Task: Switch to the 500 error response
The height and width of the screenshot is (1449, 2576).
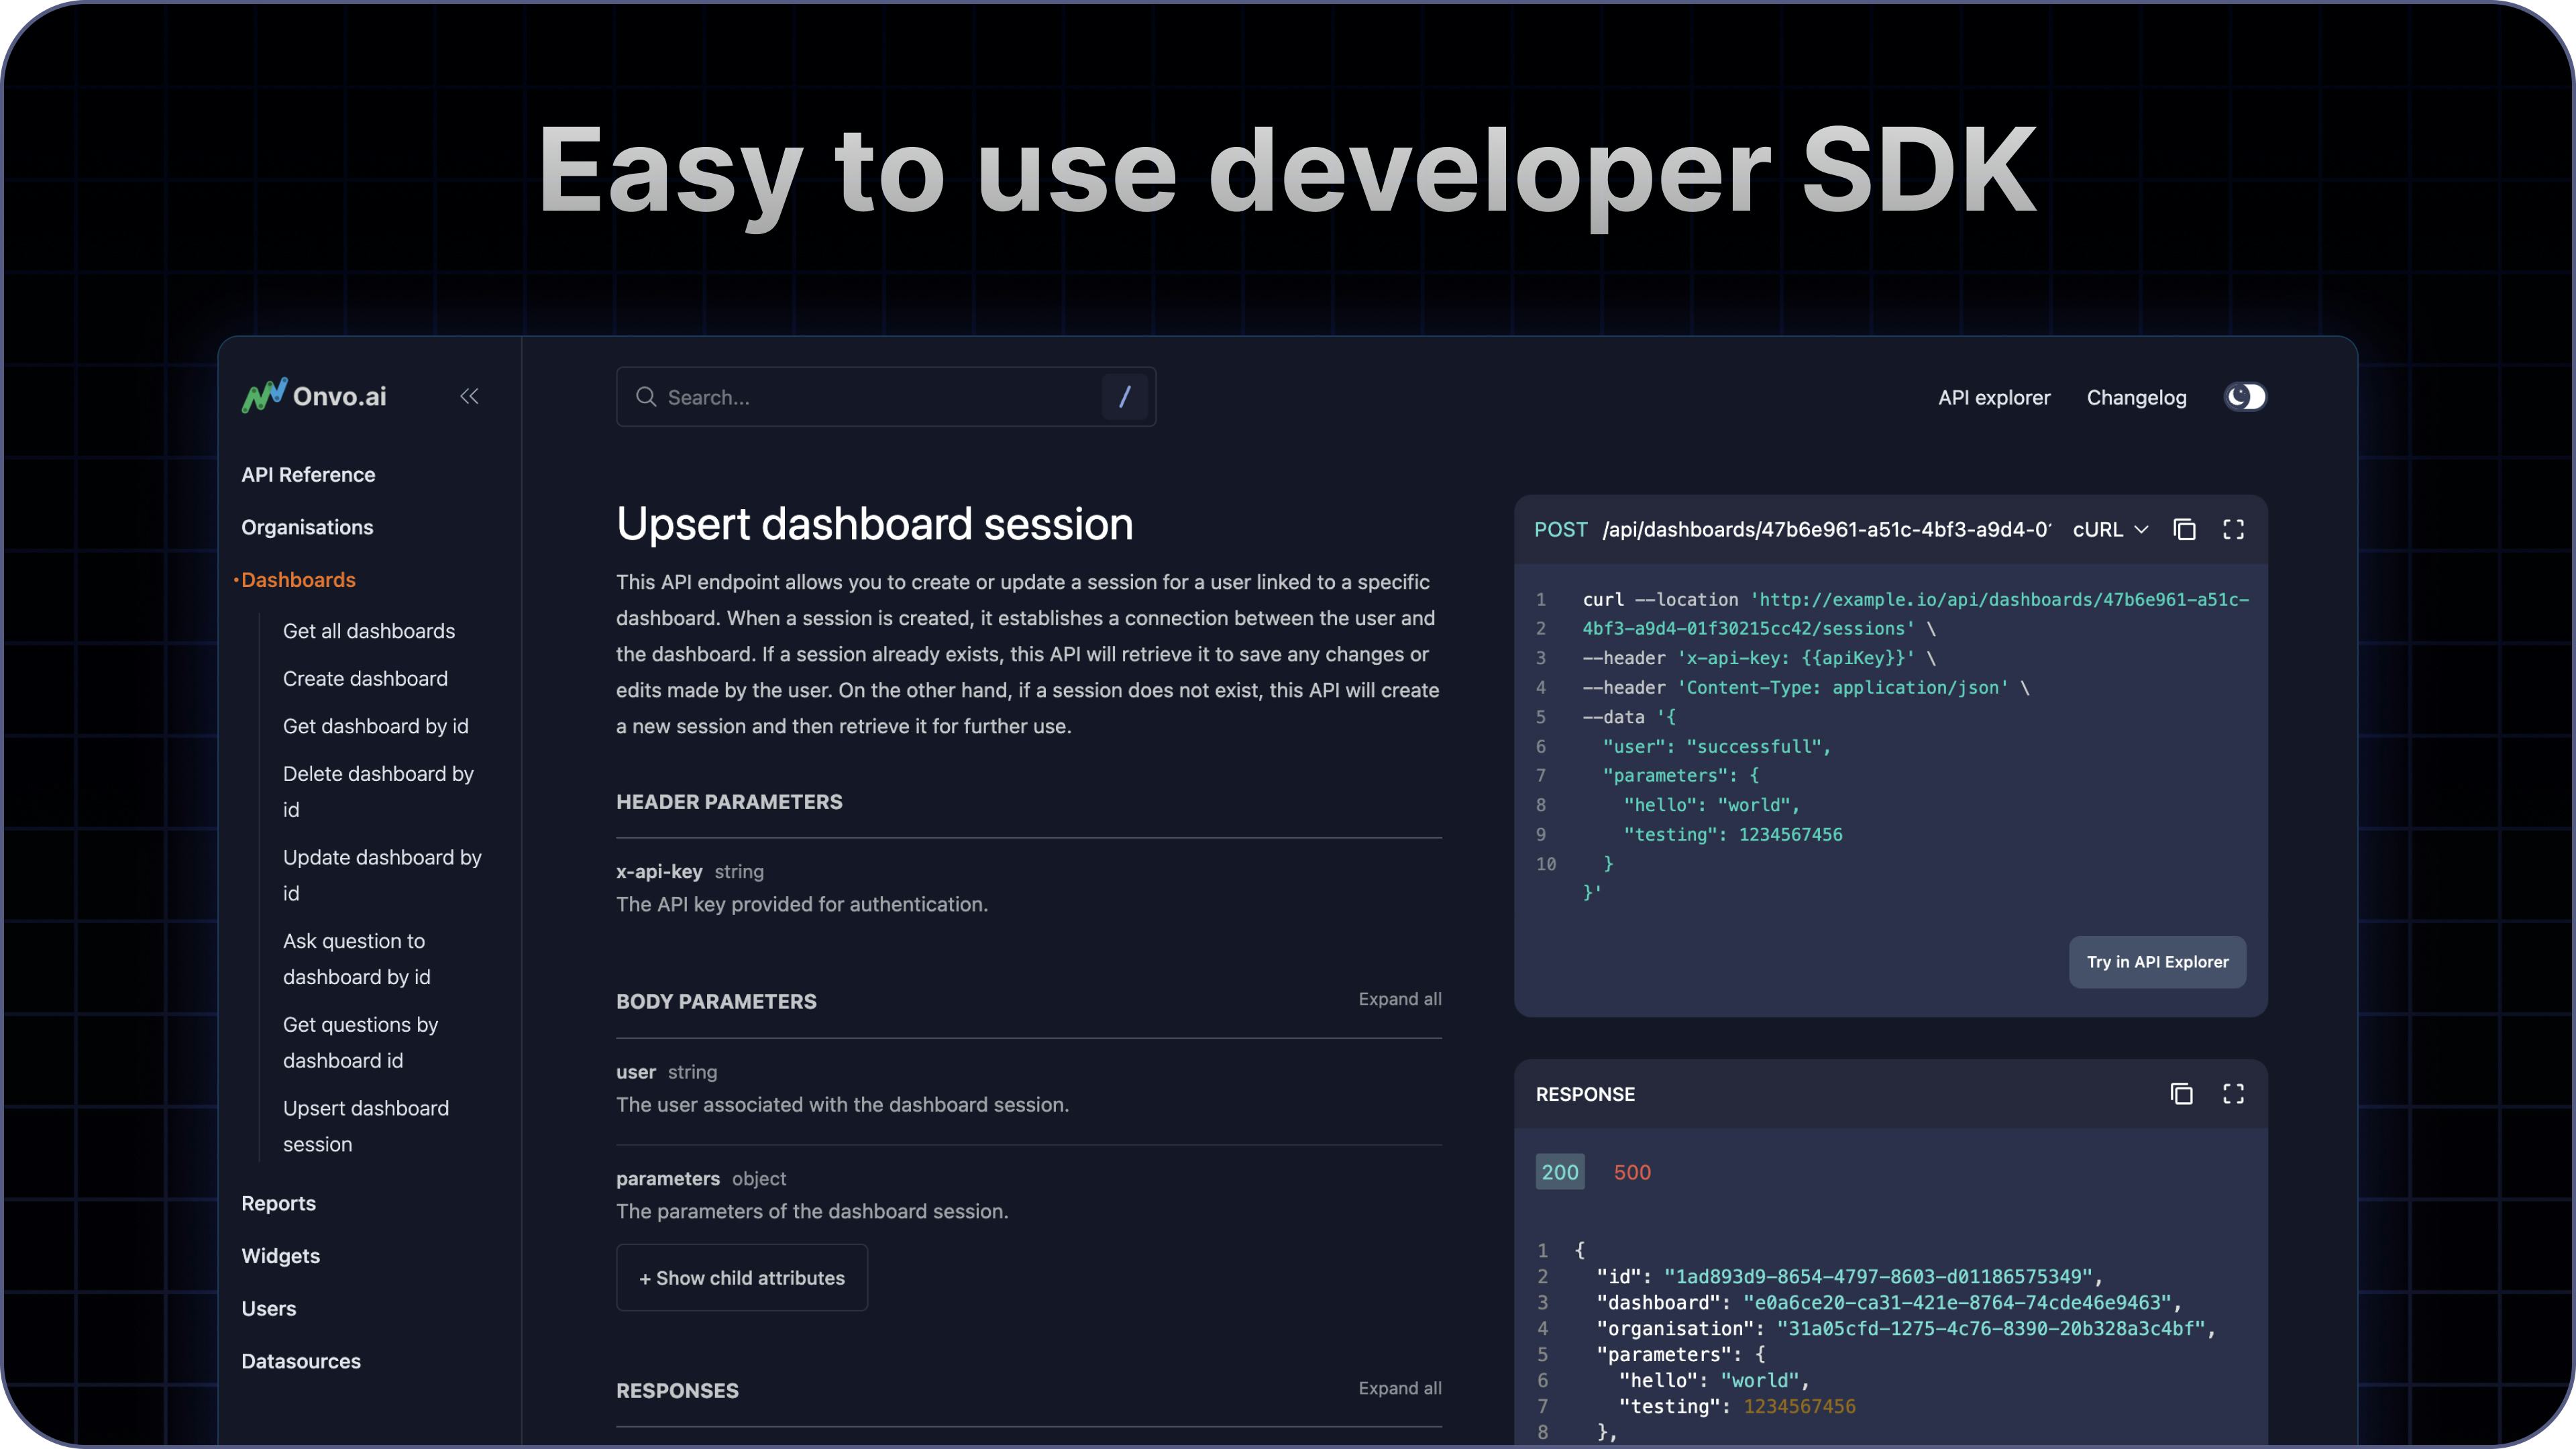Action: pyautogui.click(x=1632, y=1171)
